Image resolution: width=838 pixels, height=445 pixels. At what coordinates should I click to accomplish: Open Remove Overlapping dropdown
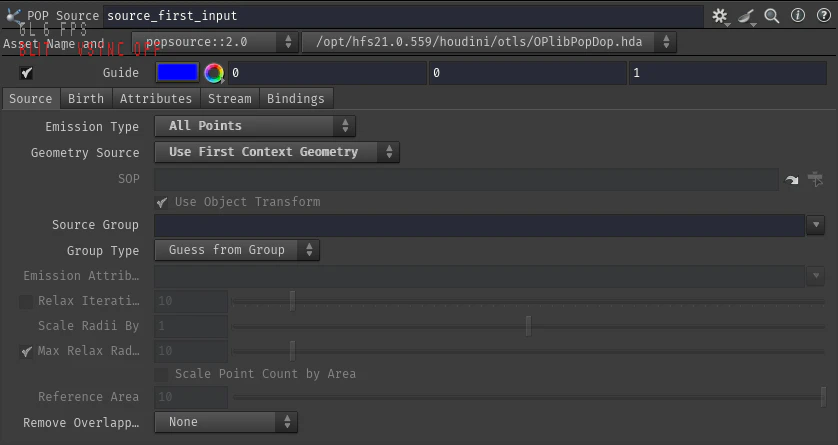tap(226, 422)
